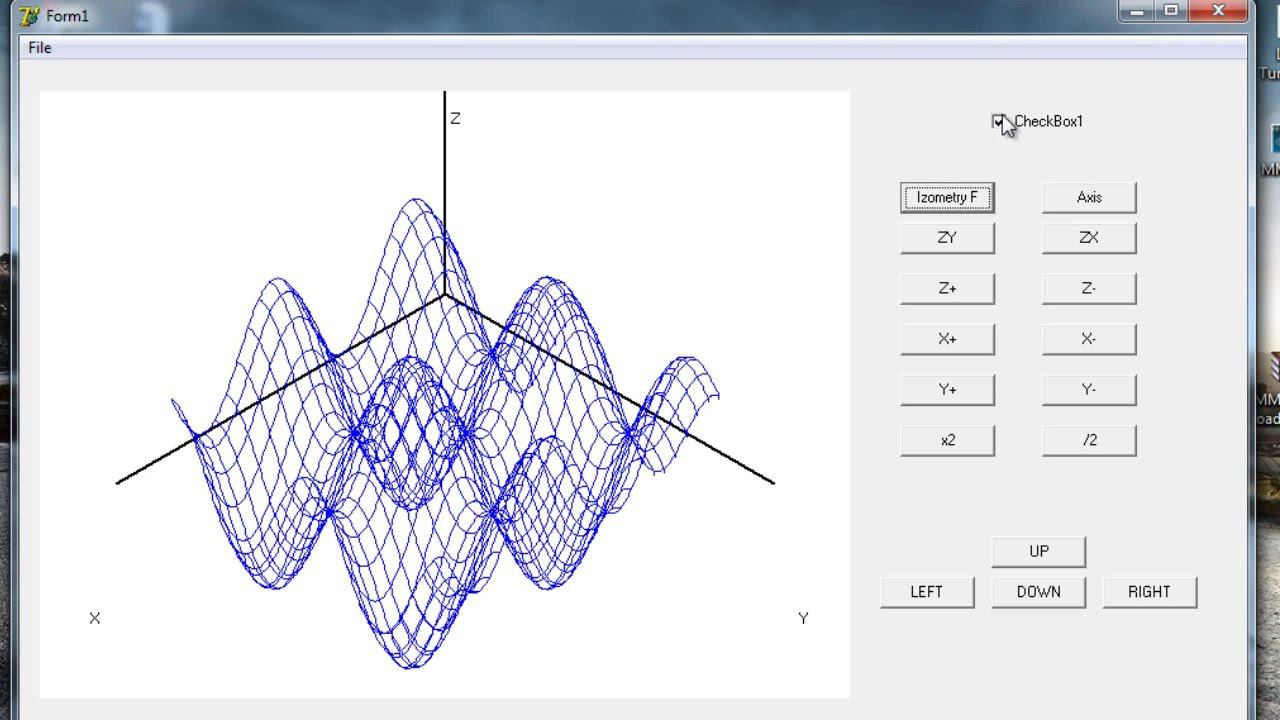Screen dimensions: 1280x720
Task: Click the Y axis label on the graph
Action: (803, 618)
